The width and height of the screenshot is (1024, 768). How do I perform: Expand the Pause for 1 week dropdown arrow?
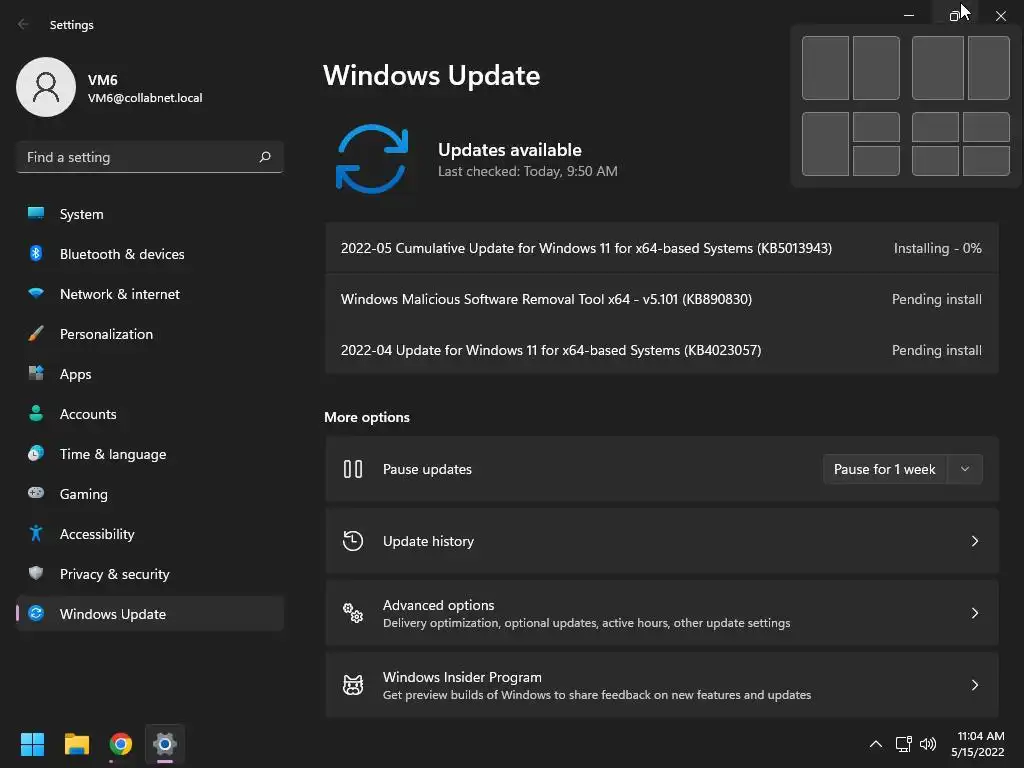pyautogui.click(x=965, y=469)
